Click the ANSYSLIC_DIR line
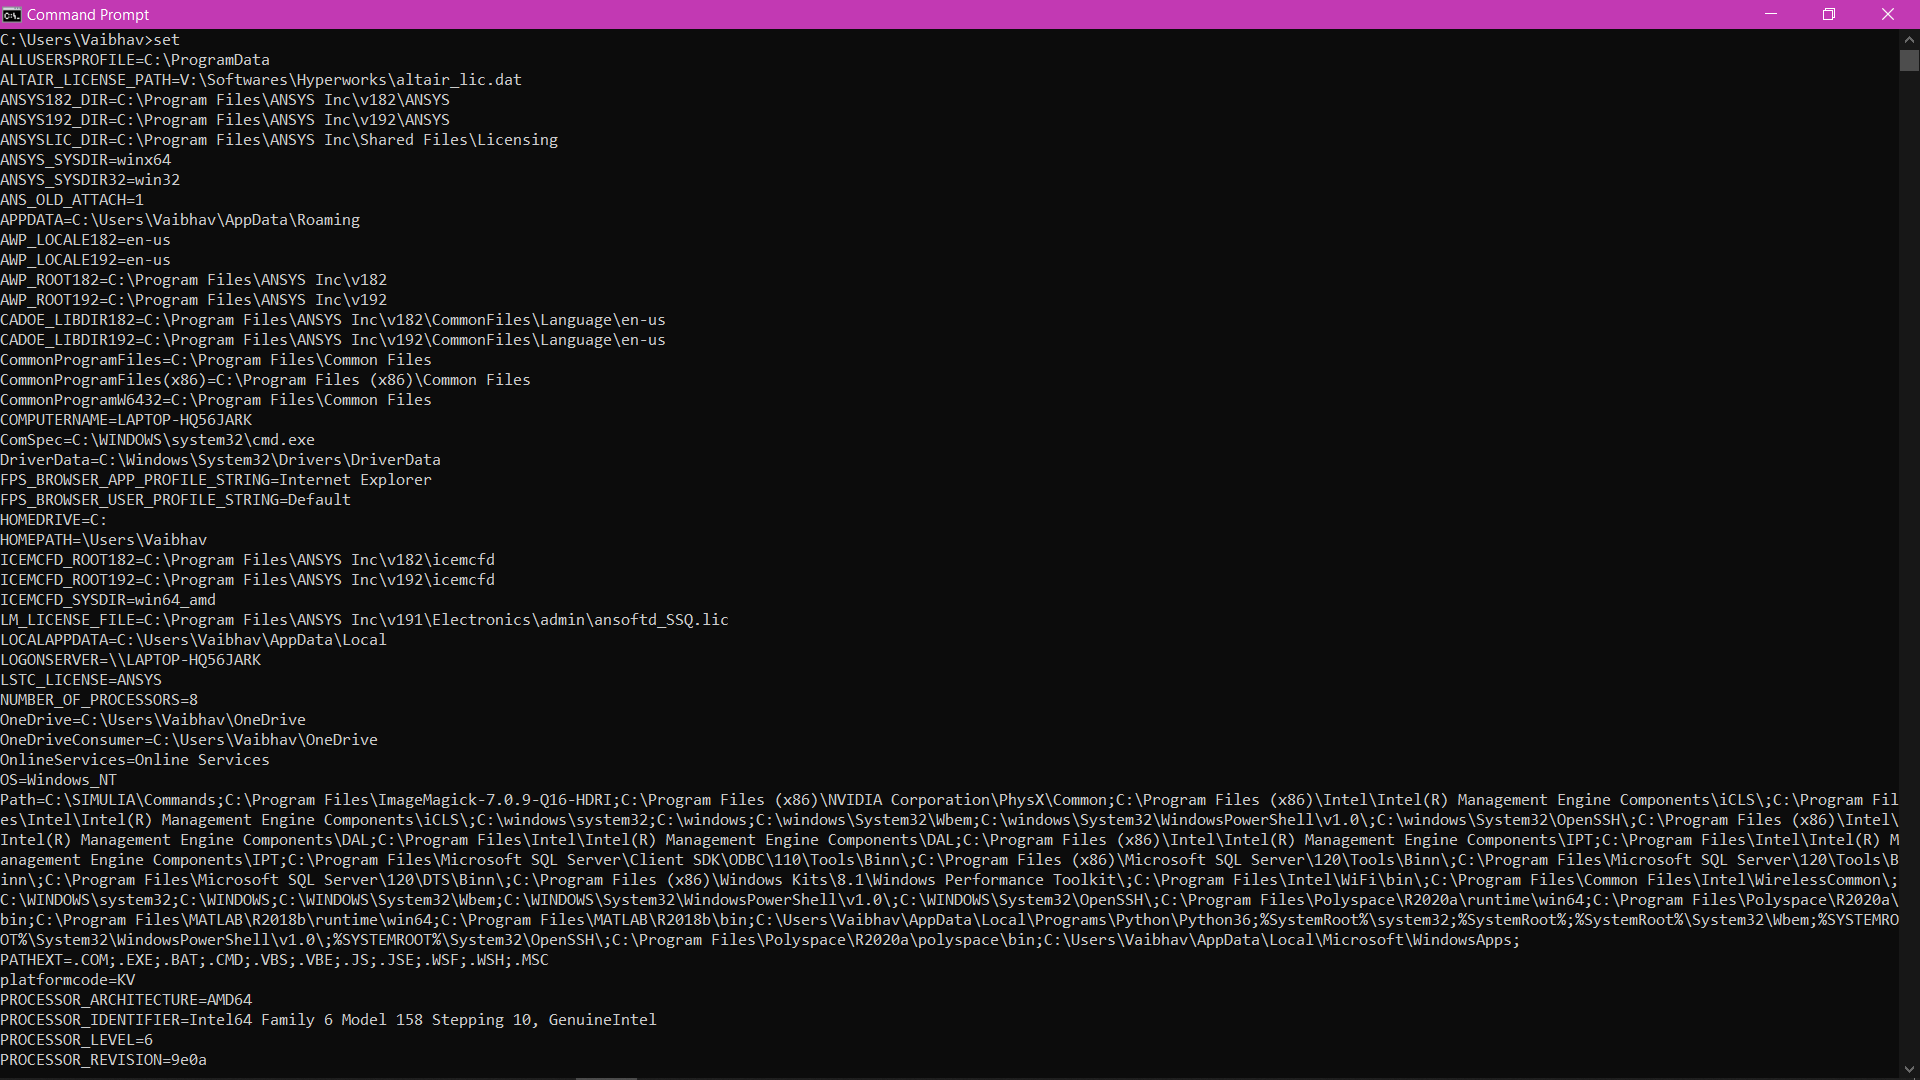1920x1080 pixels. 279,140
